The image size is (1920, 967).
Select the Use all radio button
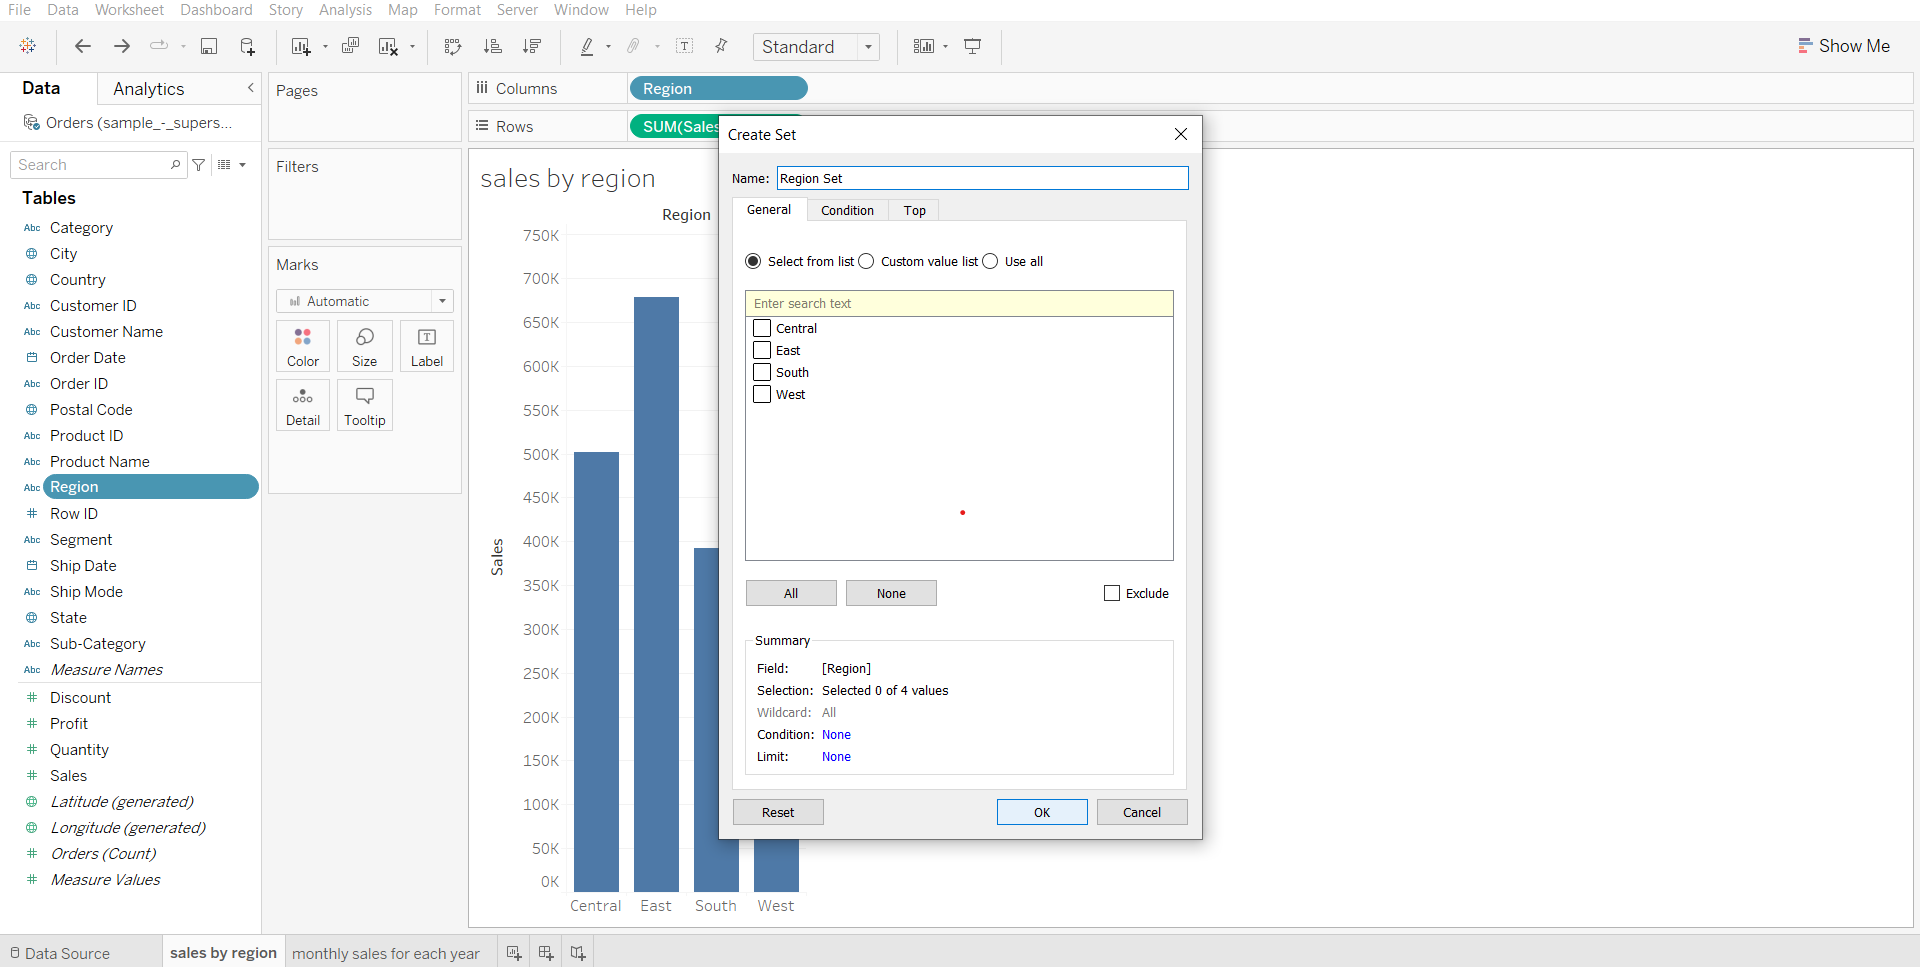pyautogui.click(x=990, y=261)
